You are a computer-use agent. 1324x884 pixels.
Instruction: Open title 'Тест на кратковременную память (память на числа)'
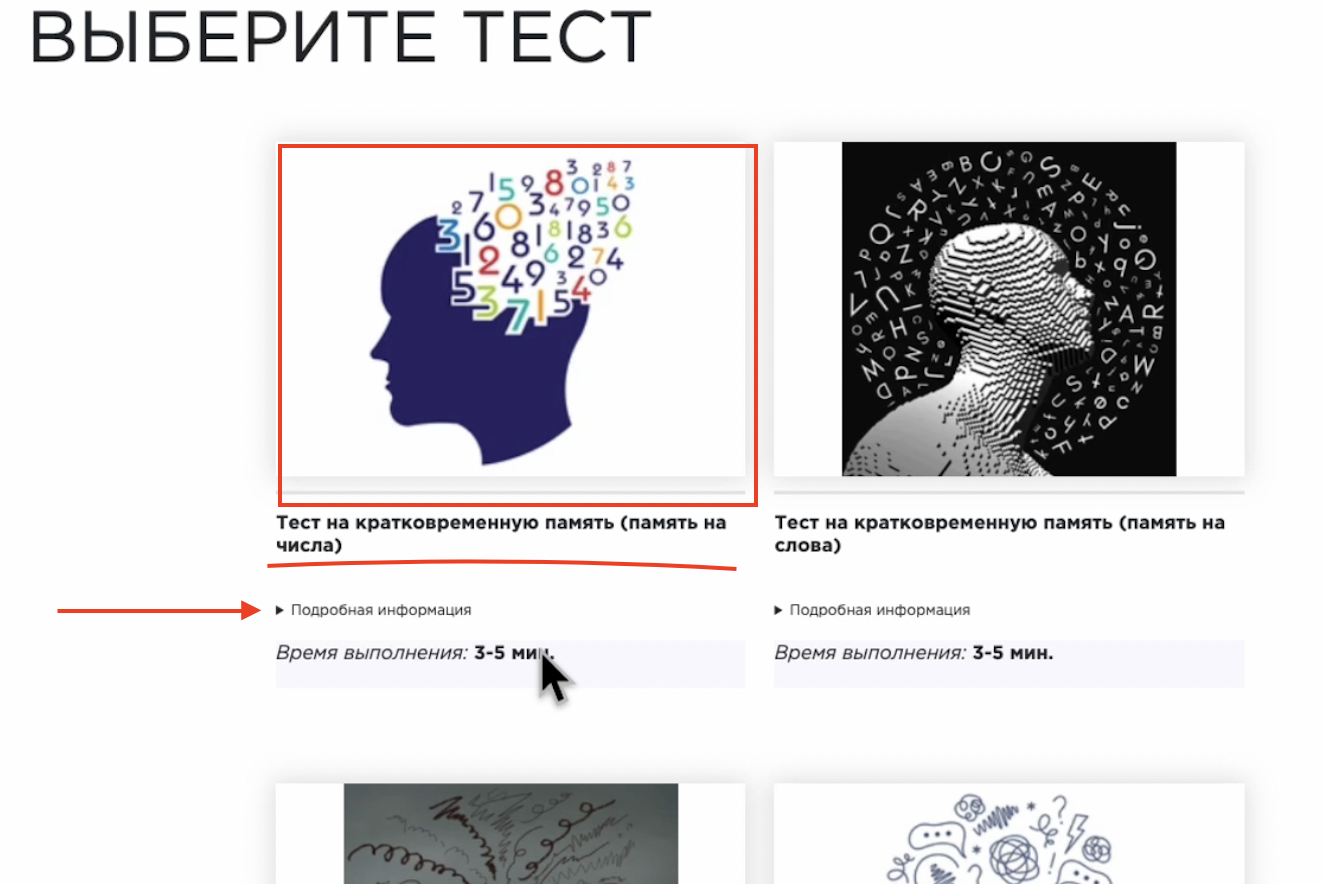pos(501,534)
